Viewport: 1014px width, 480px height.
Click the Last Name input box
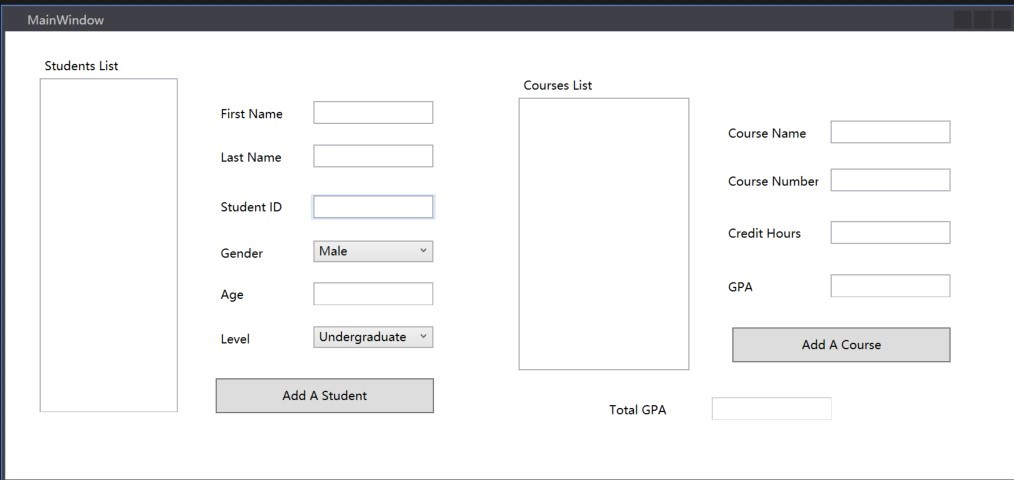[373, 156]
